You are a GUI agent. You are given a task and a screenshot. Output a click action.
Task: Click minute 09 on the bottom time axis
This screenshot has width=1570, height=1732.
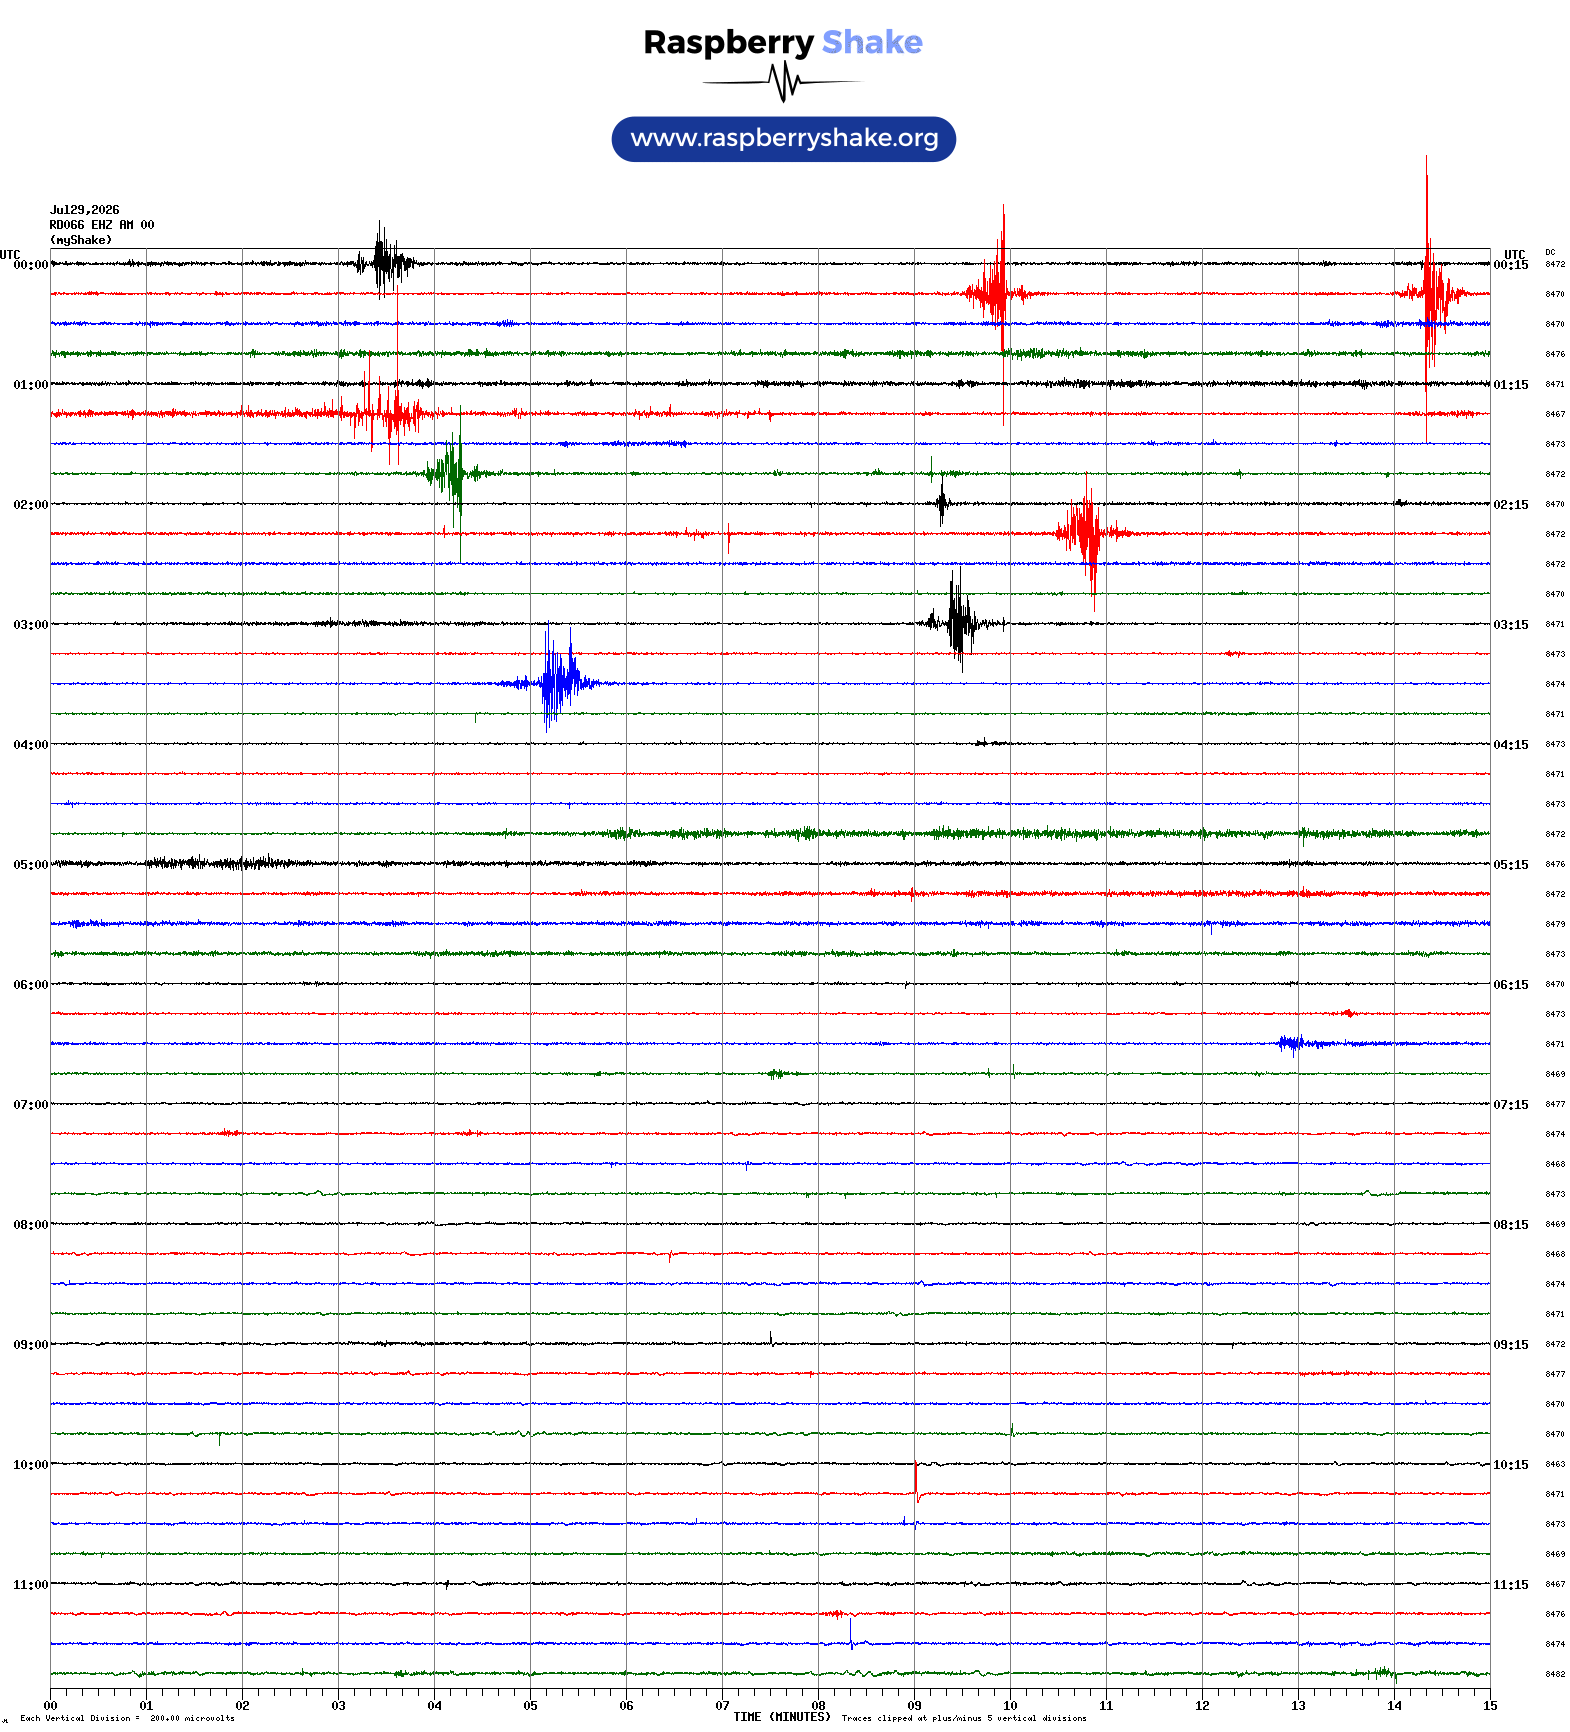(x=914, y=1706)
